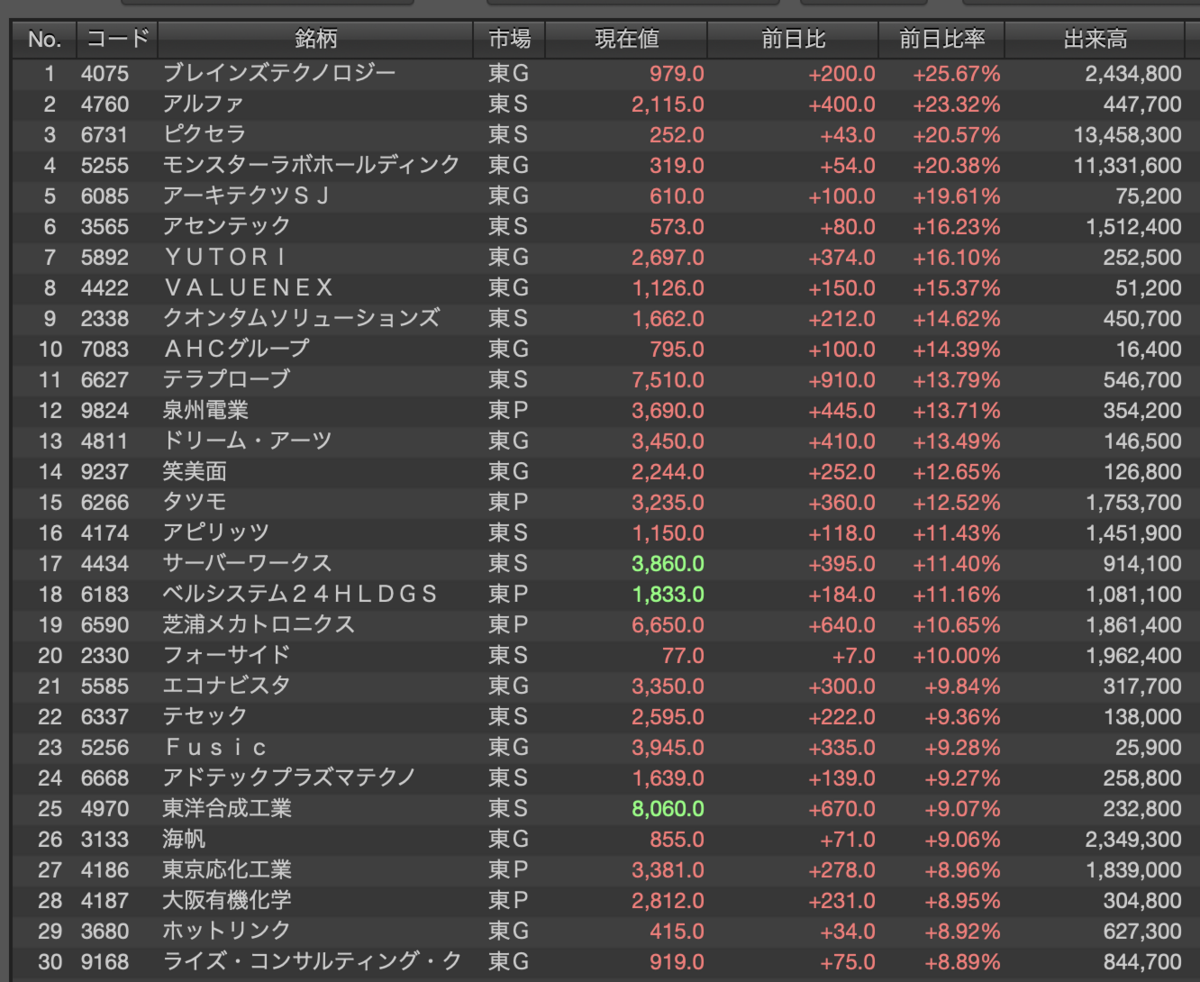Select the 大阪有機化学 stock name
1200x982 pixels.
[x=227, y=900]
